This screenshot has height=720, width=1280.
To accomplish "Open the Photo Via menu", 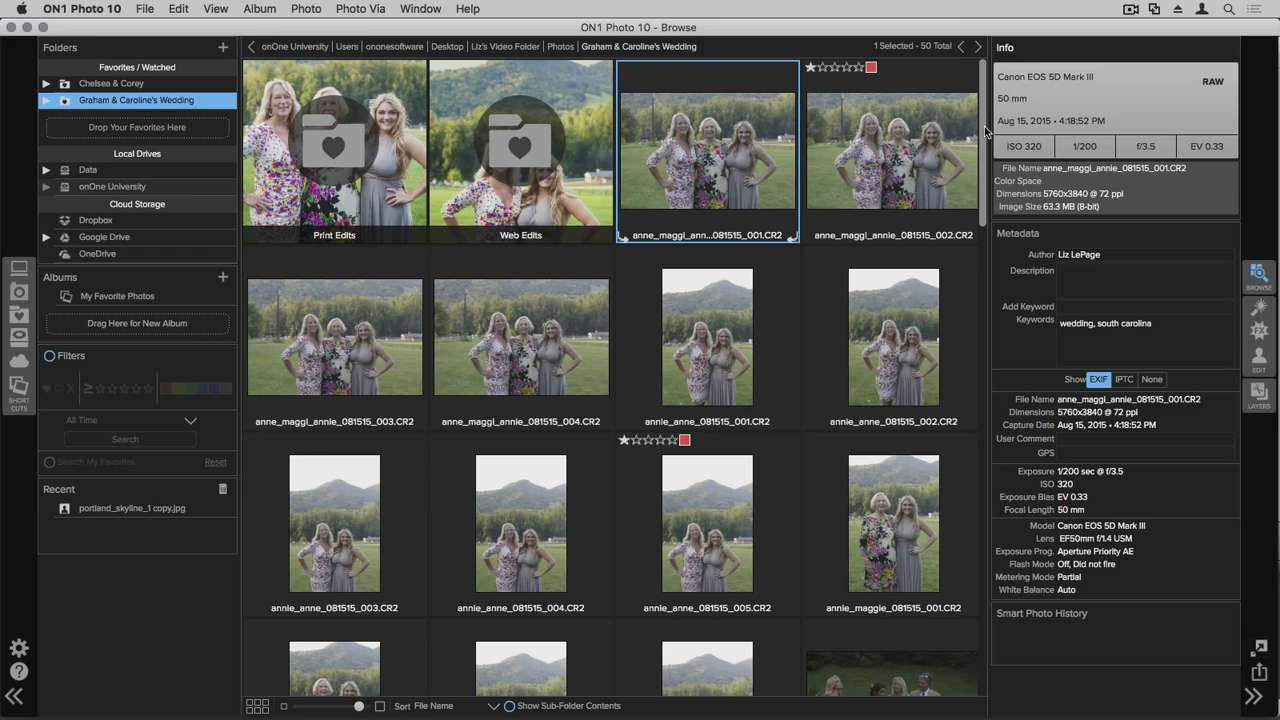I will click(x=360, y=9).
